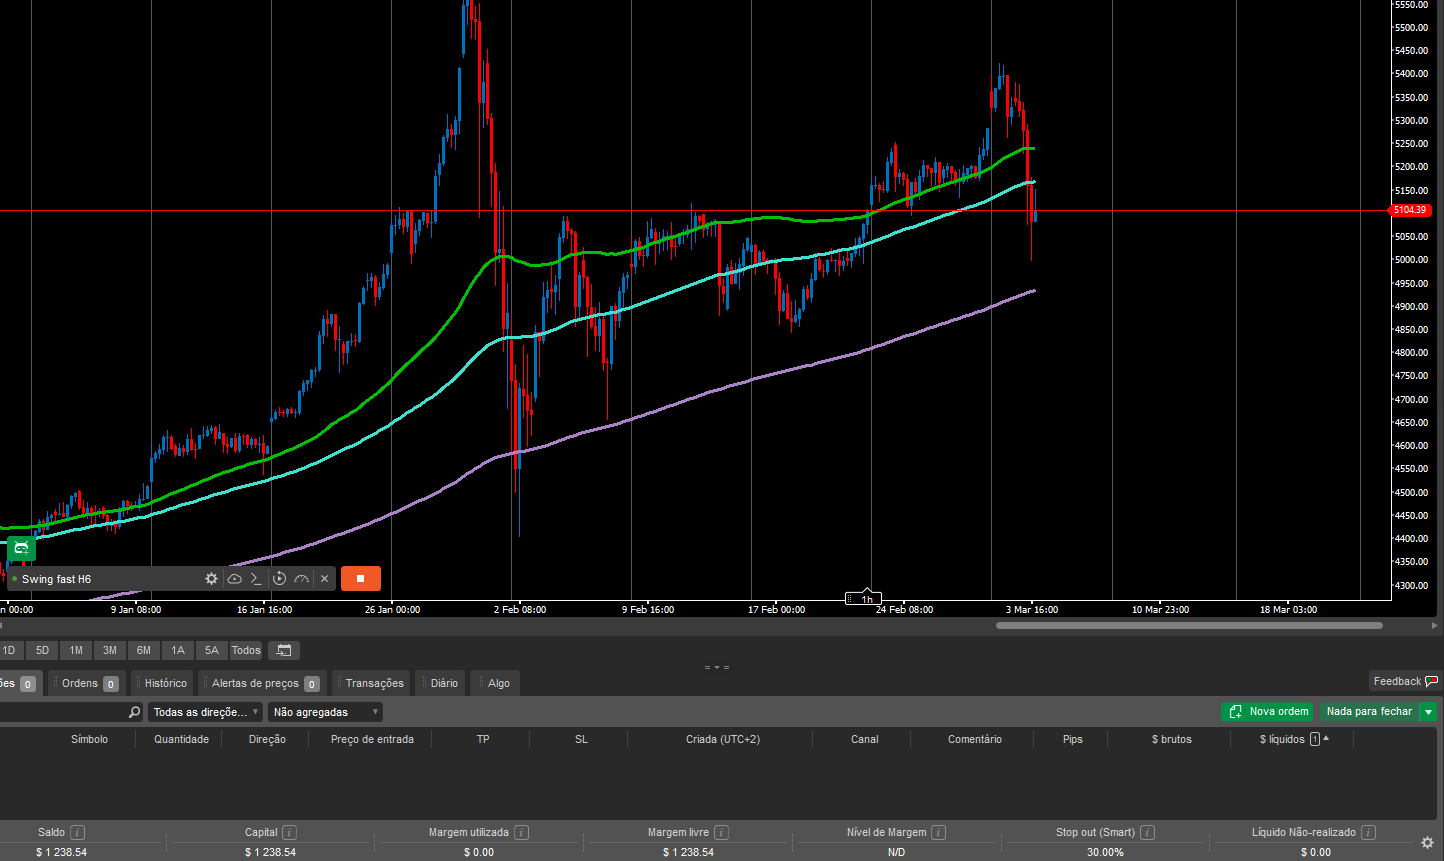Screen dimensions: 1444x861
Task: Click the cloud run icon for the cBot
Action: coord(234,579)
